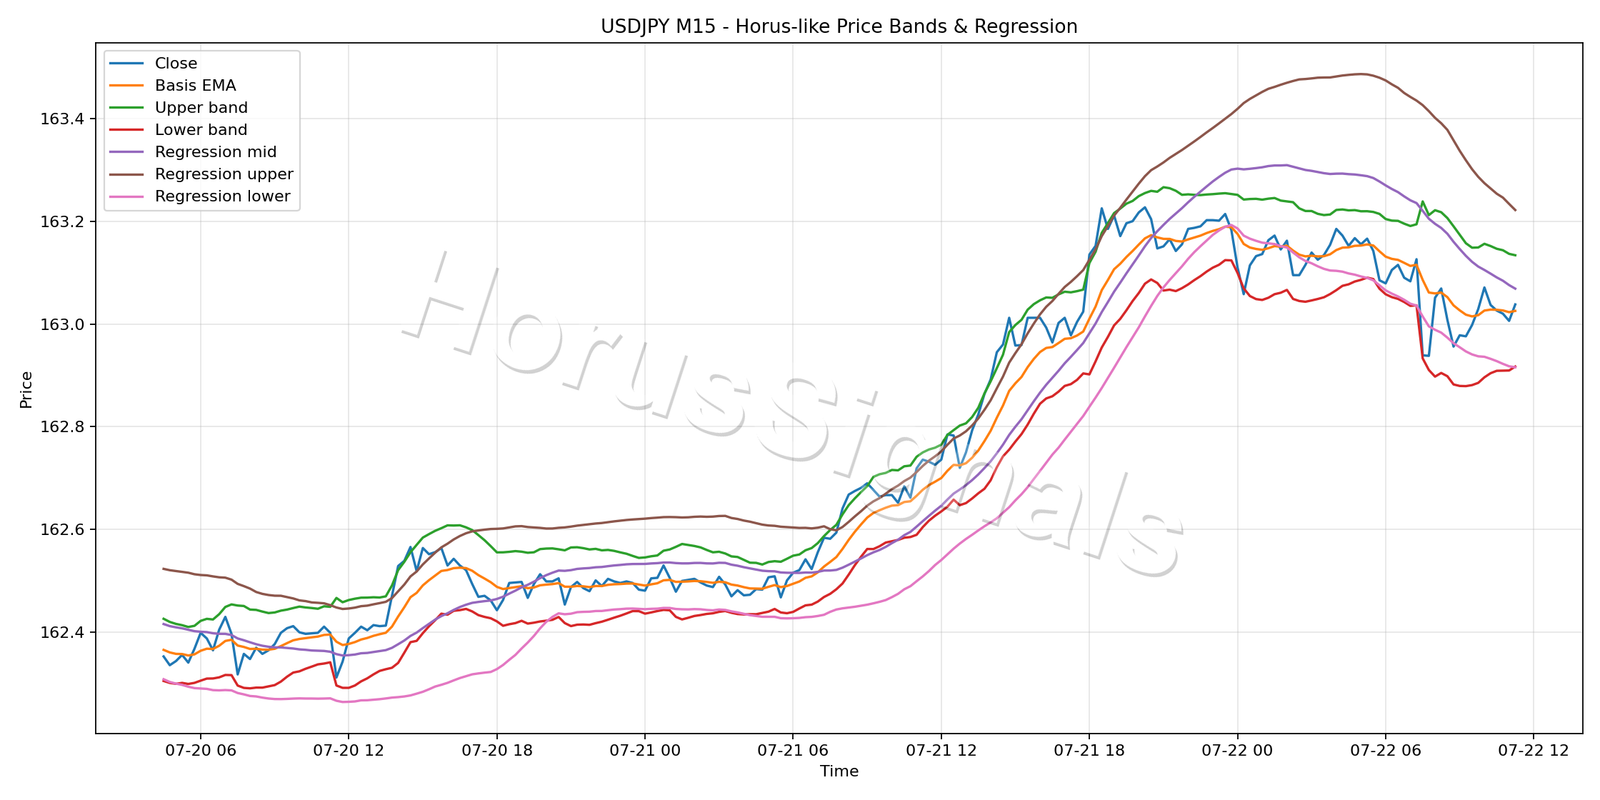The width and height of the screenshot is (1600, 800).
Task: Click the x-axis tick '07-21 18'
Action: point(1089,750)
